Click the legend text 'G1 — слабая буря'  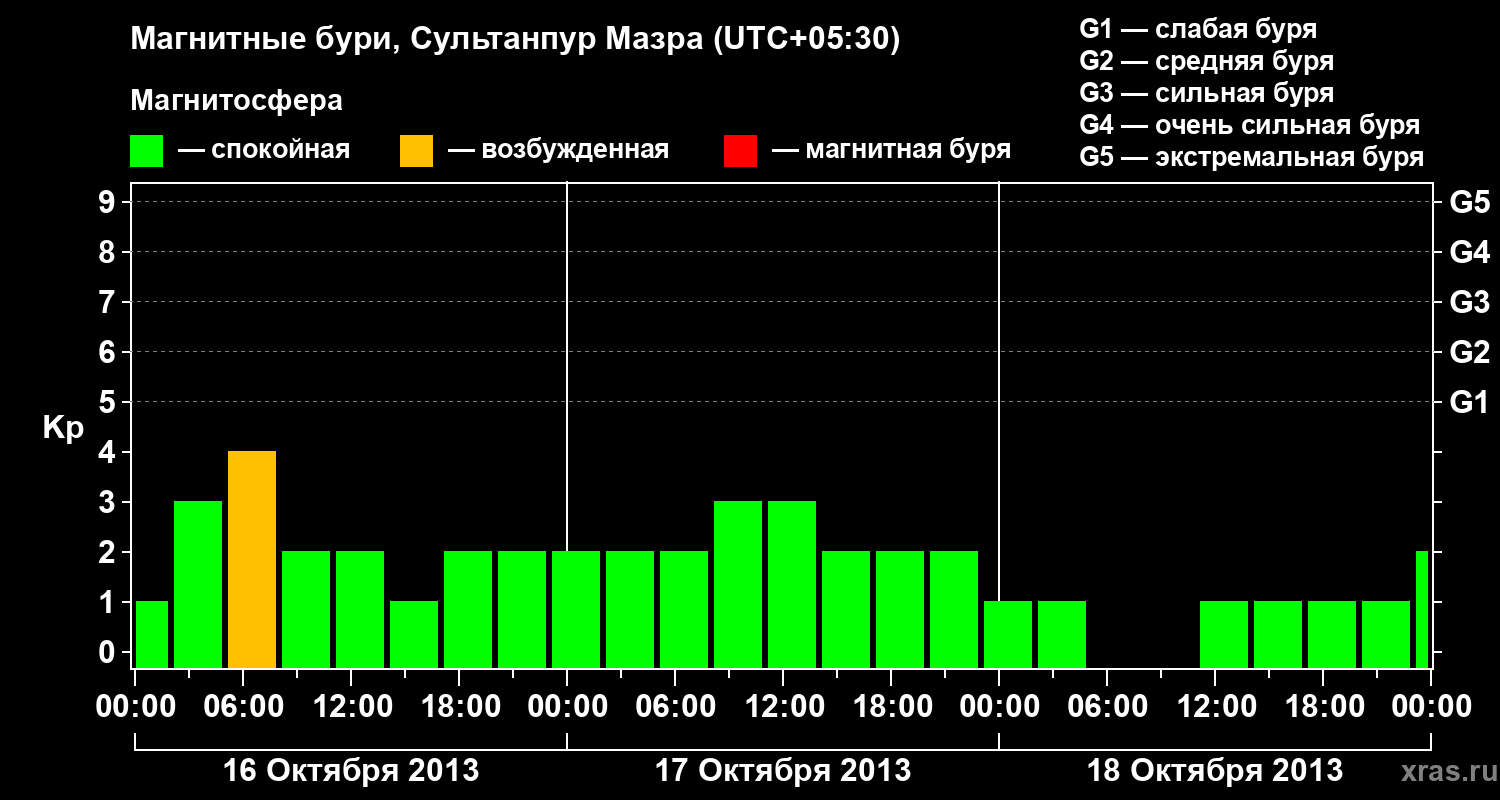coord(1199,29)
